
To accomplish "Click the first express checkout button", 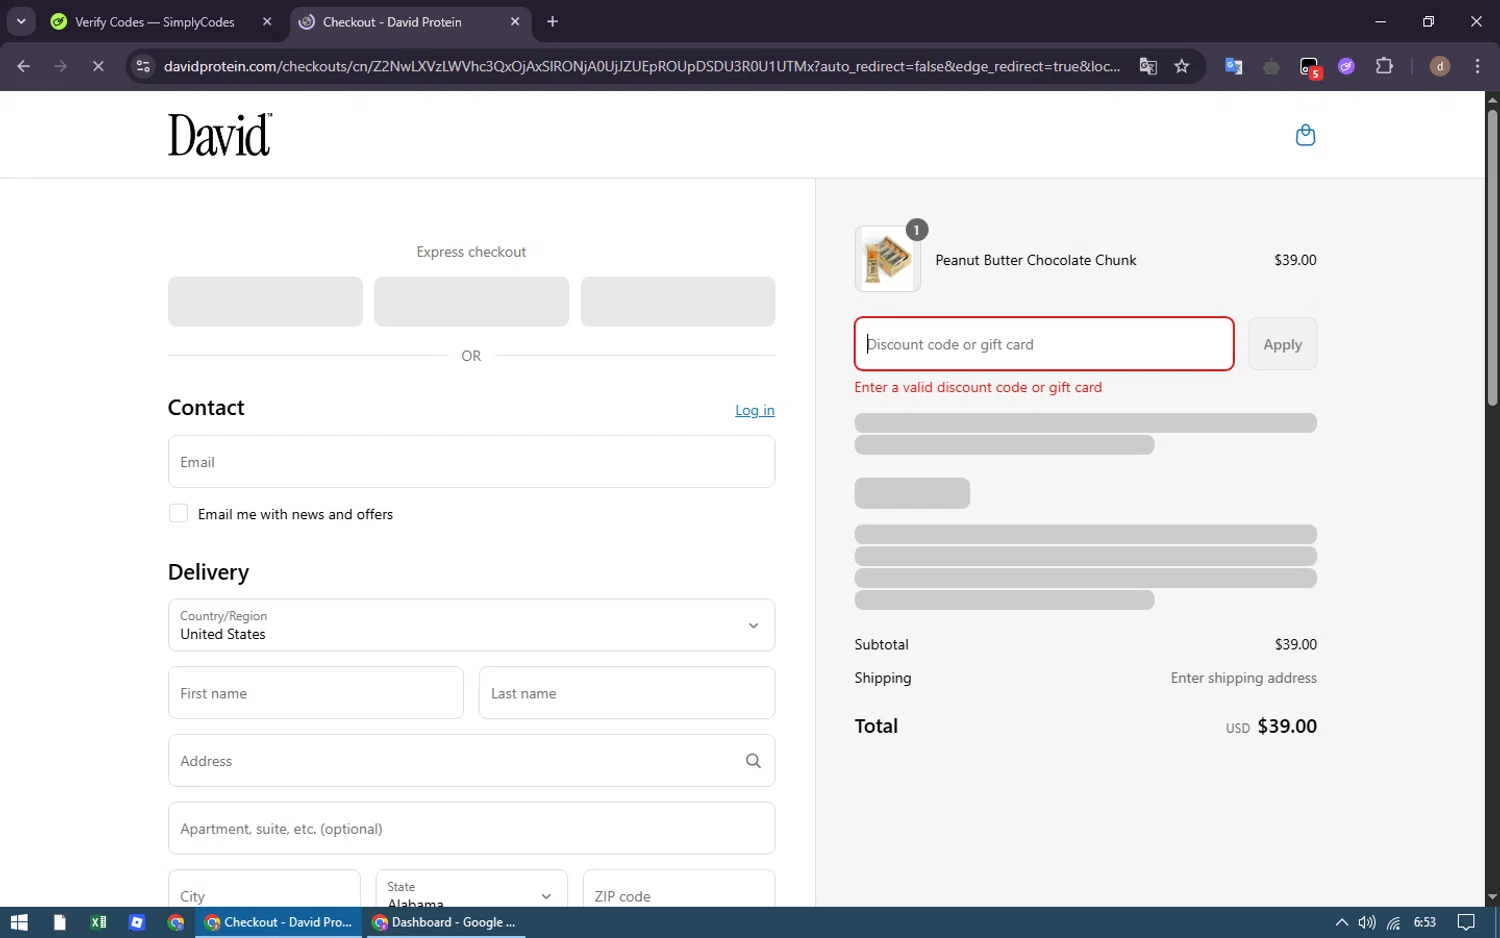I will [265, 301].
